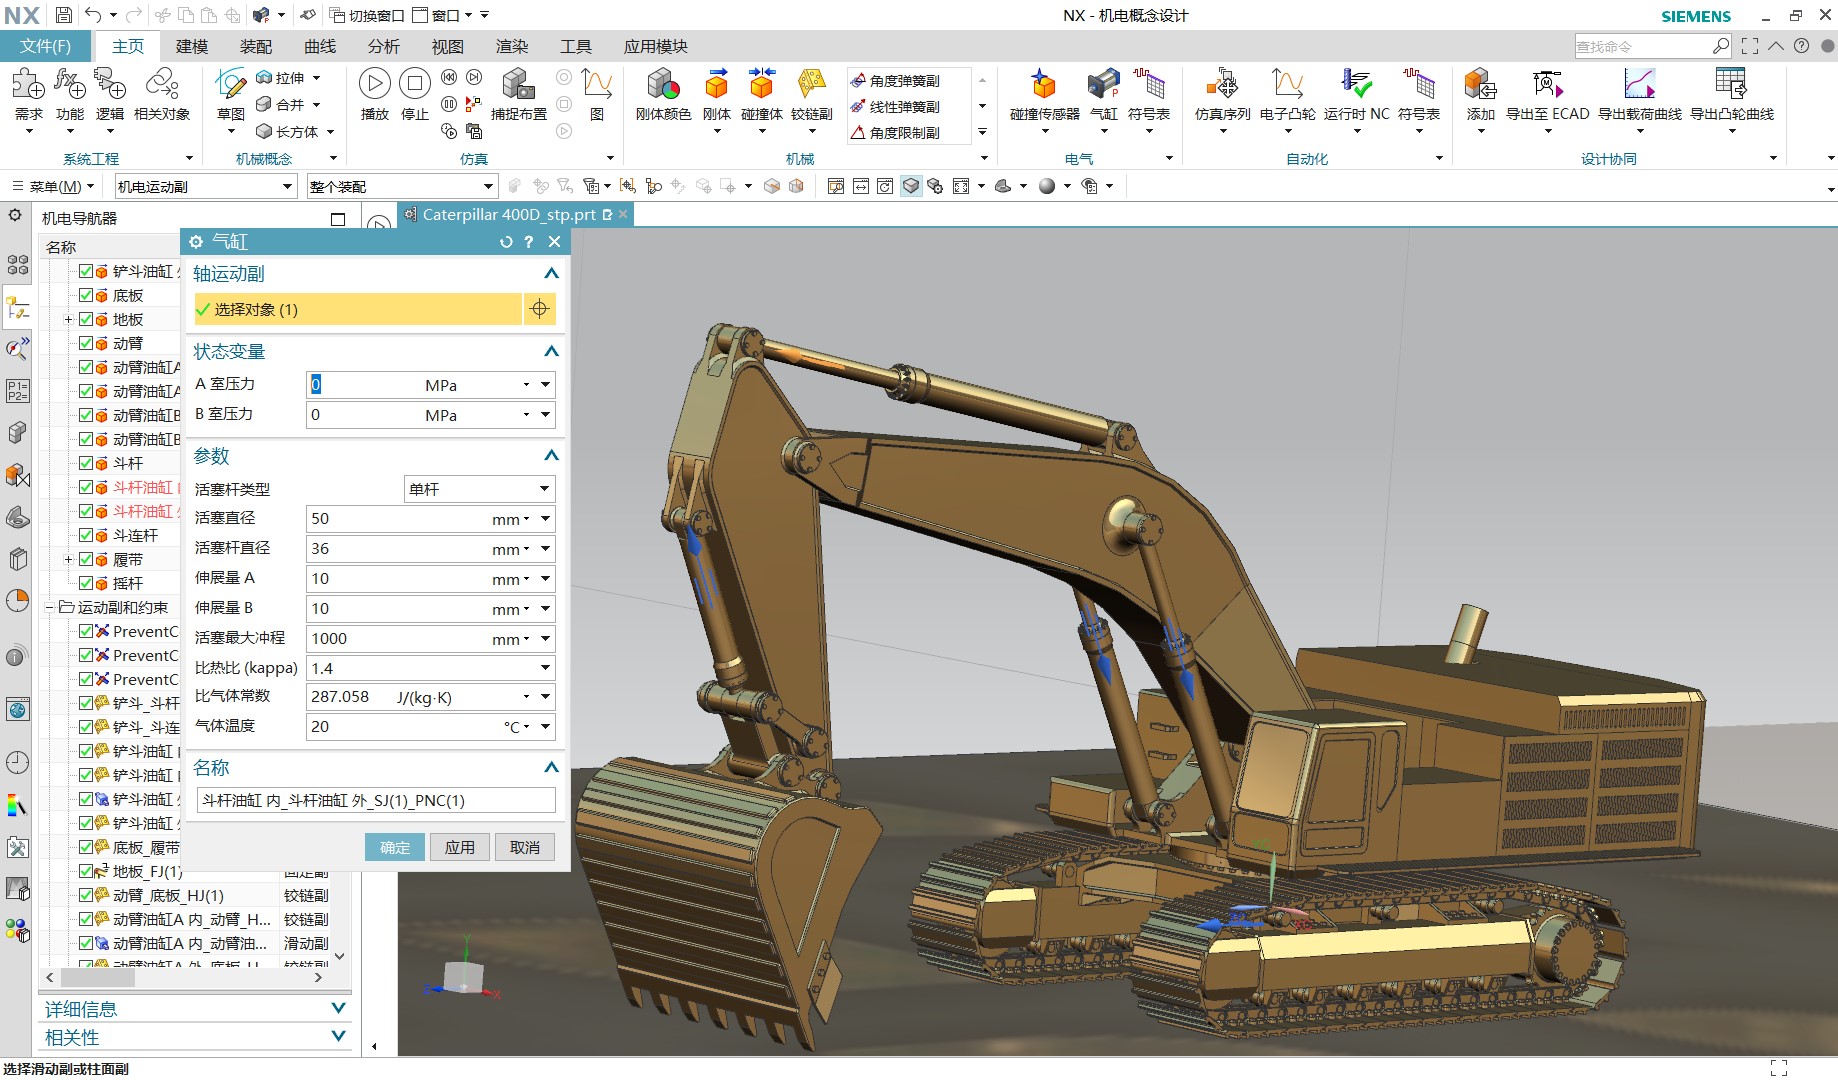This screenshot has width=1838, height=1080.
Task: Click the cylinder name text field
Action: [376, 800]
